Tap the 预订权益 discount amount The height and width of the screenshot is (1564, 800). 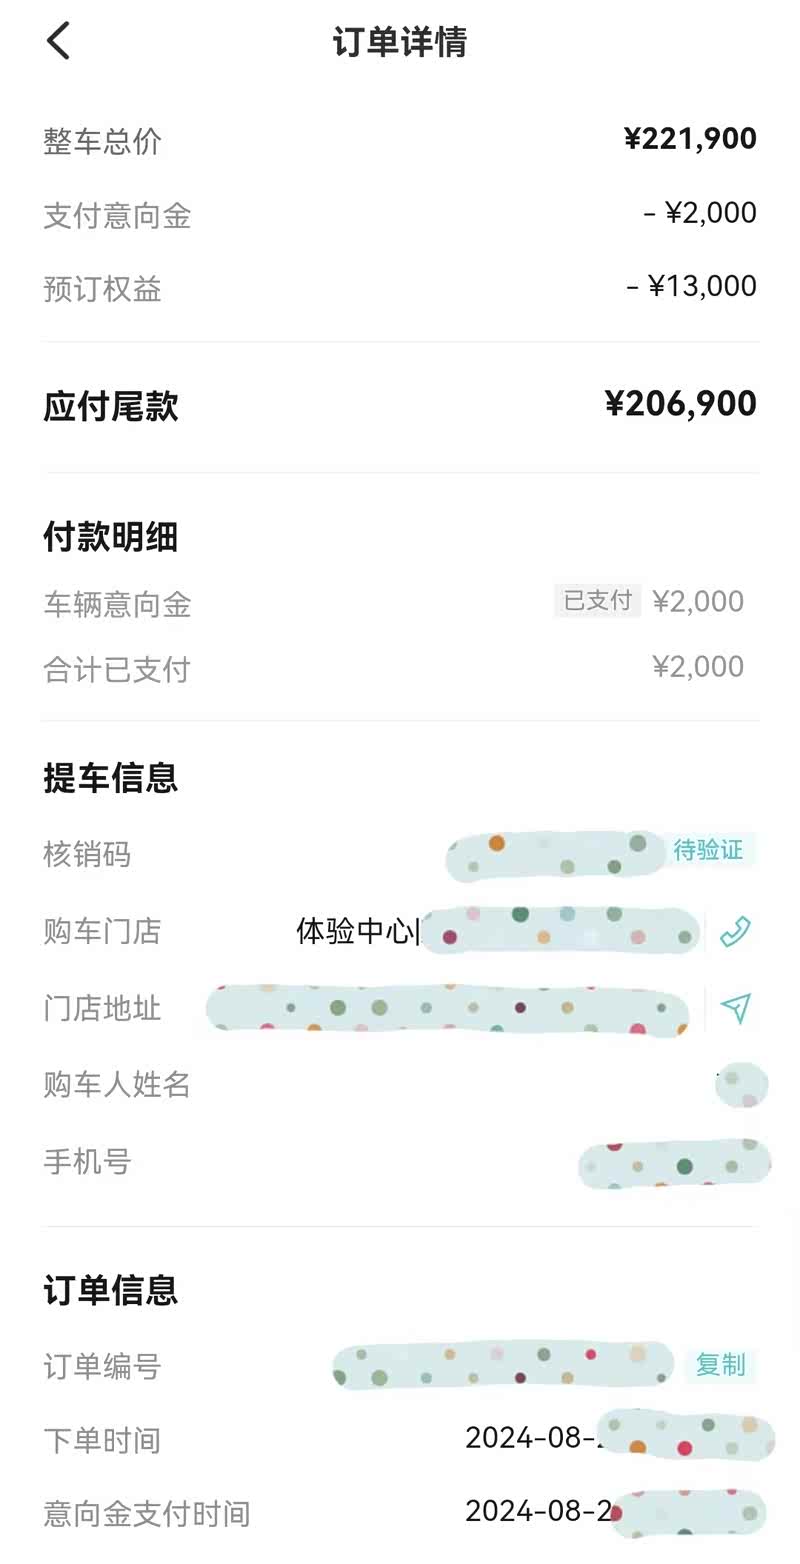coord(691,287)
